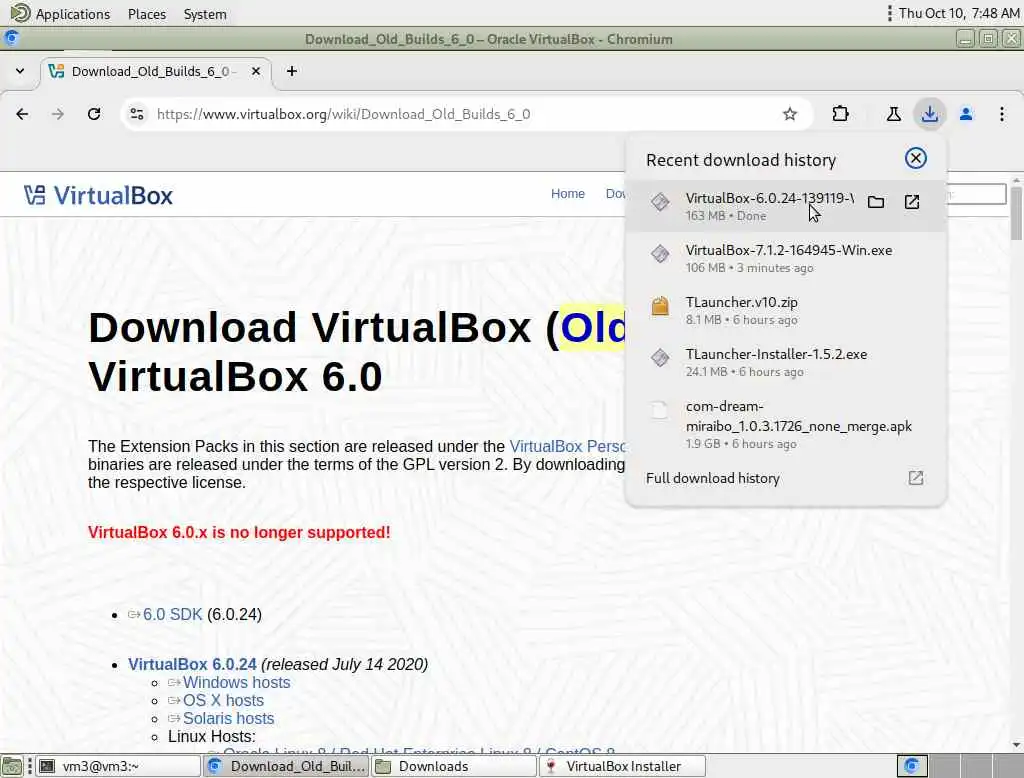Click the Full download history entry
Viewport: 1024px width, 778px height.
785,478
